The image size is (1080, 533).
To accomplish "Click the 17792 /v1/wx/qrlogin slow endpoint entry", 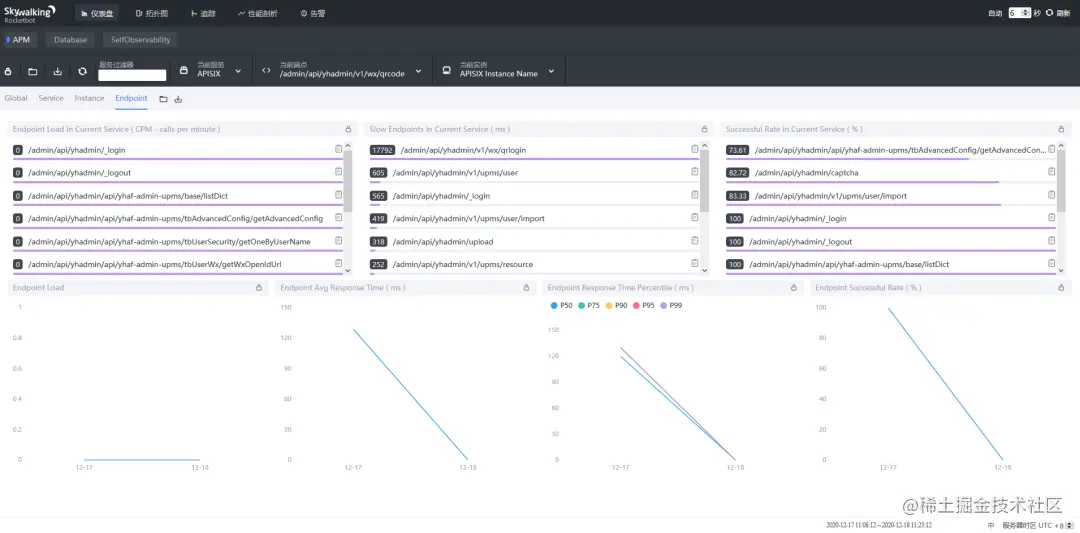I will pyautogui.click(x=534, y=150).
